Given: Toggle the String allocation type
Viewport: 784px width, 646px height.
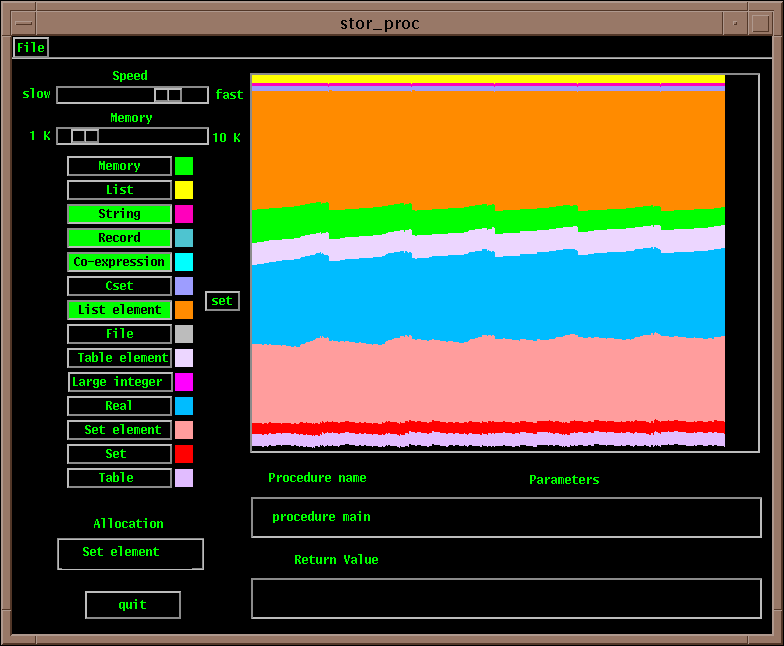Looking at the screenshot, I should click(x=119, y=214).
